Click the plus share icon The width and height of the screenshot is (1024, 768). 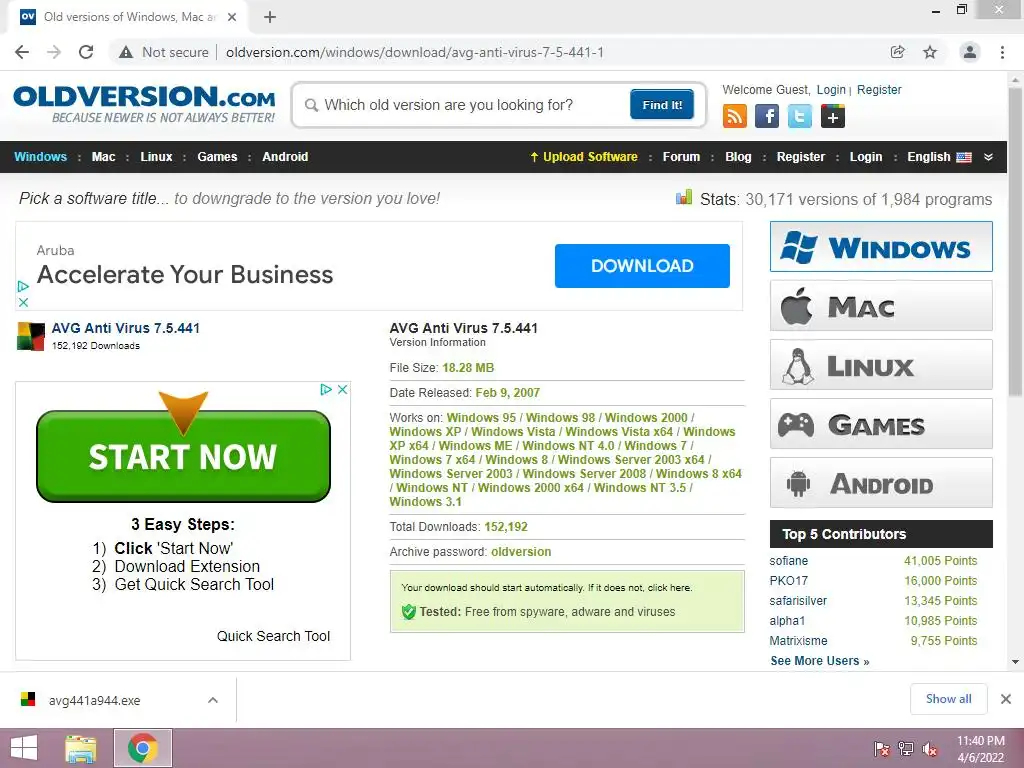833,116
